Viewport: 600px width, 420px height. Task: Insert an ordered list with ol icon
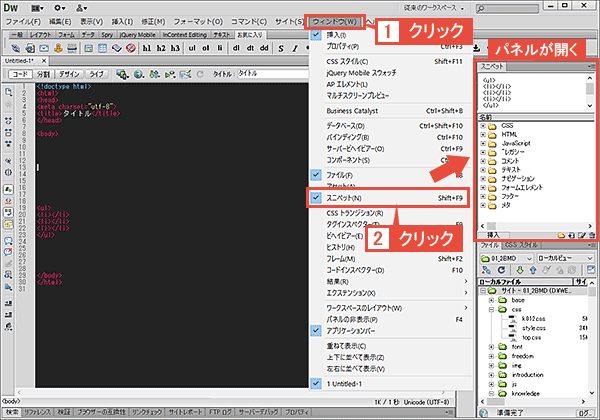tap(206, 48)
